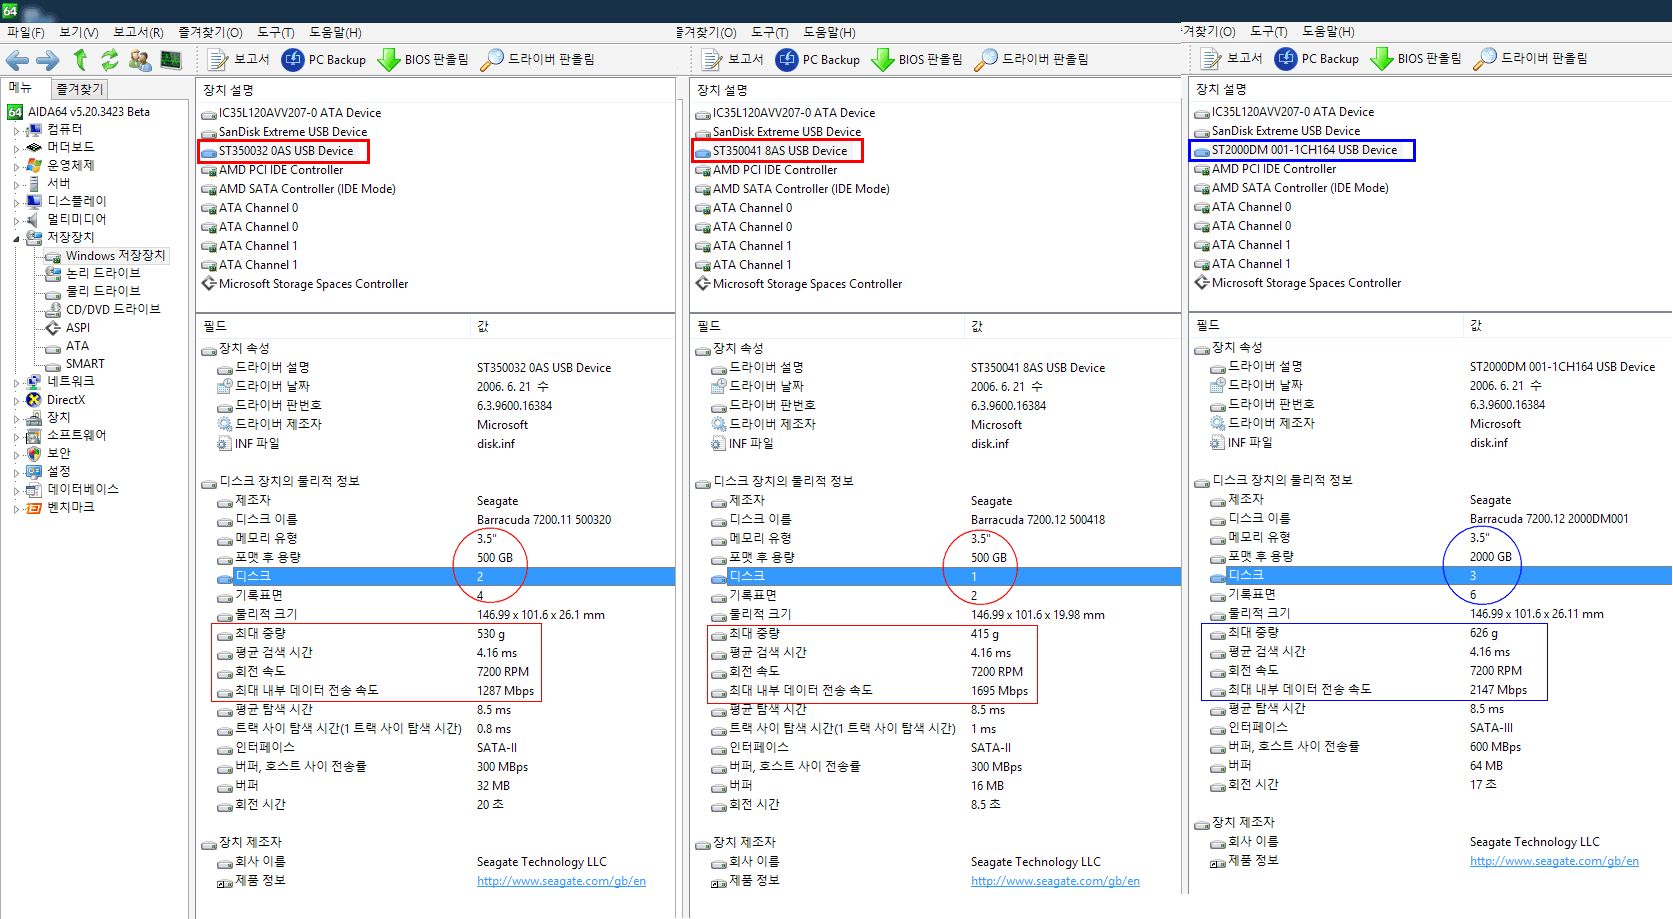Select the 네트워크 network icon
The width and height of the screenshot is (1673, 919).
(34, 381)
